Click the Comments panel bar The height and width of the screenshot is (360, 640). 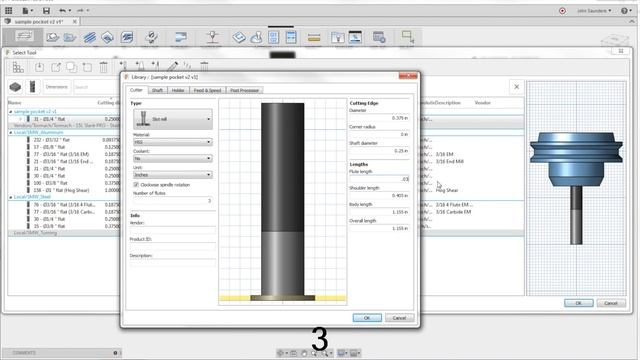[x=62, y=353]
